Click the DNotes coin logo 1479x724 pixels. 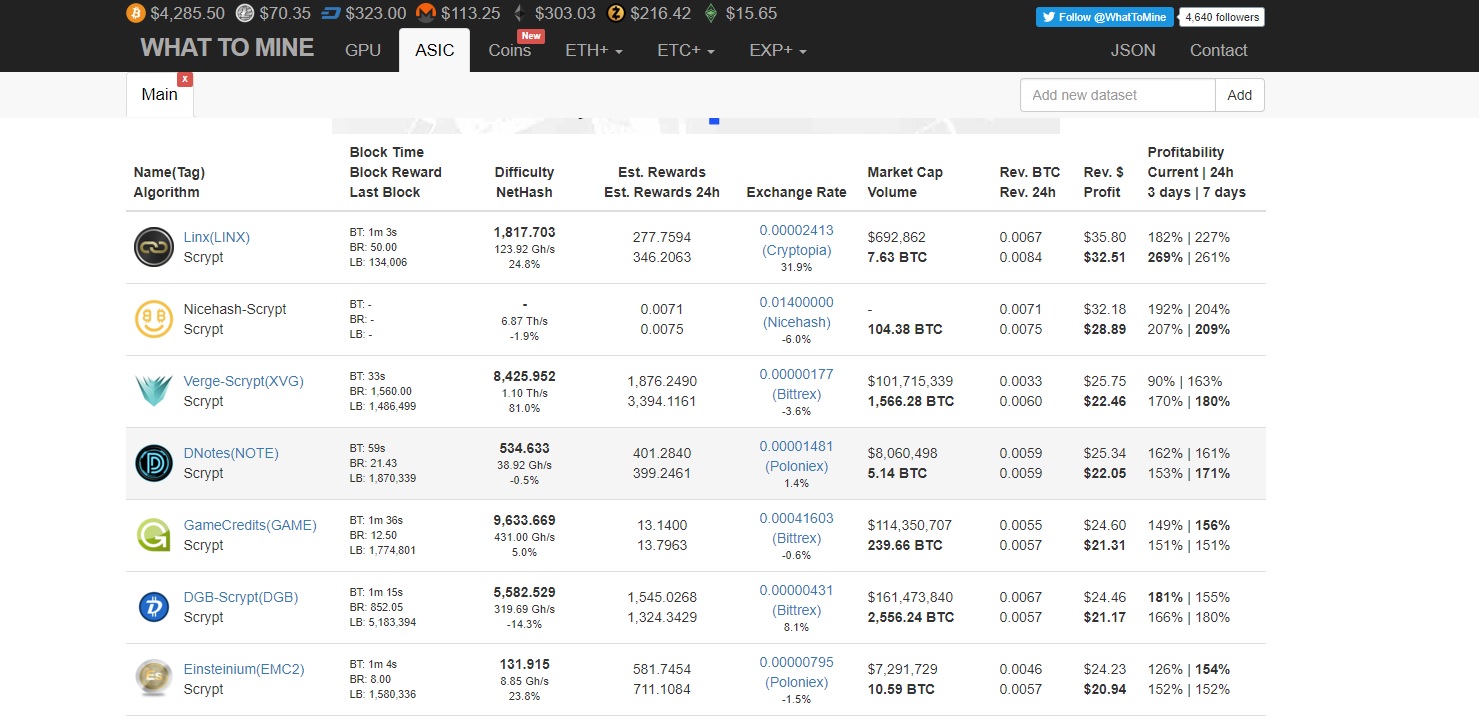click(x=154, y=463)
